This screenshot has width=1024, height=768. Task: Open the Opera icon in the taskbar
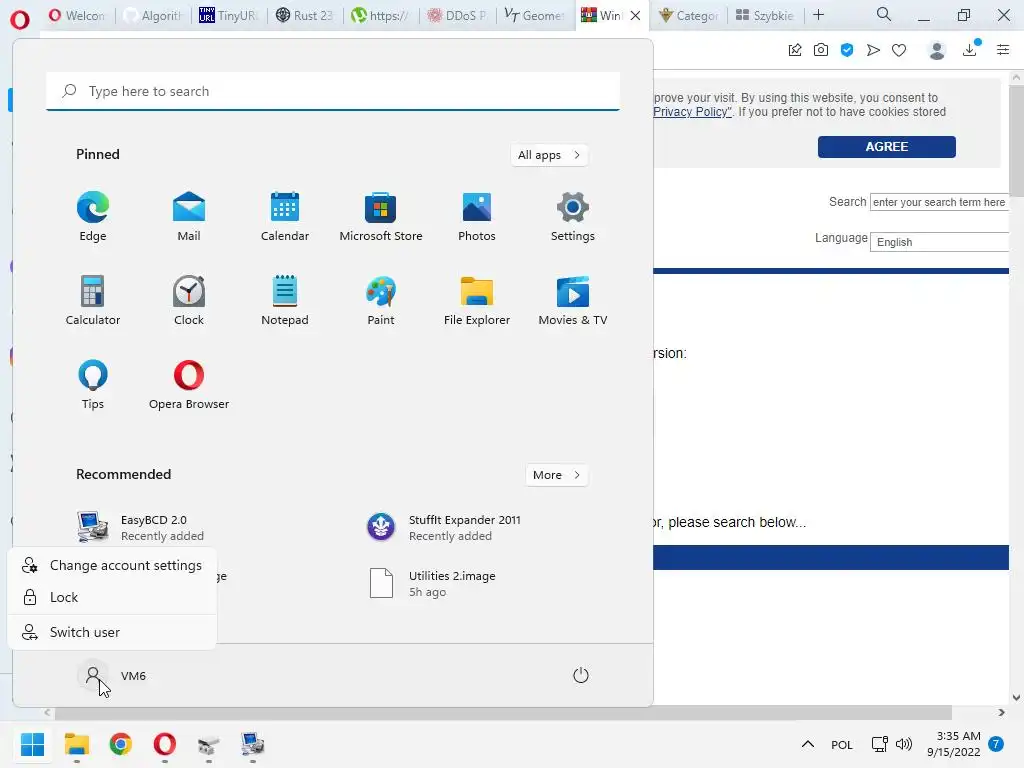pos(165,744)
